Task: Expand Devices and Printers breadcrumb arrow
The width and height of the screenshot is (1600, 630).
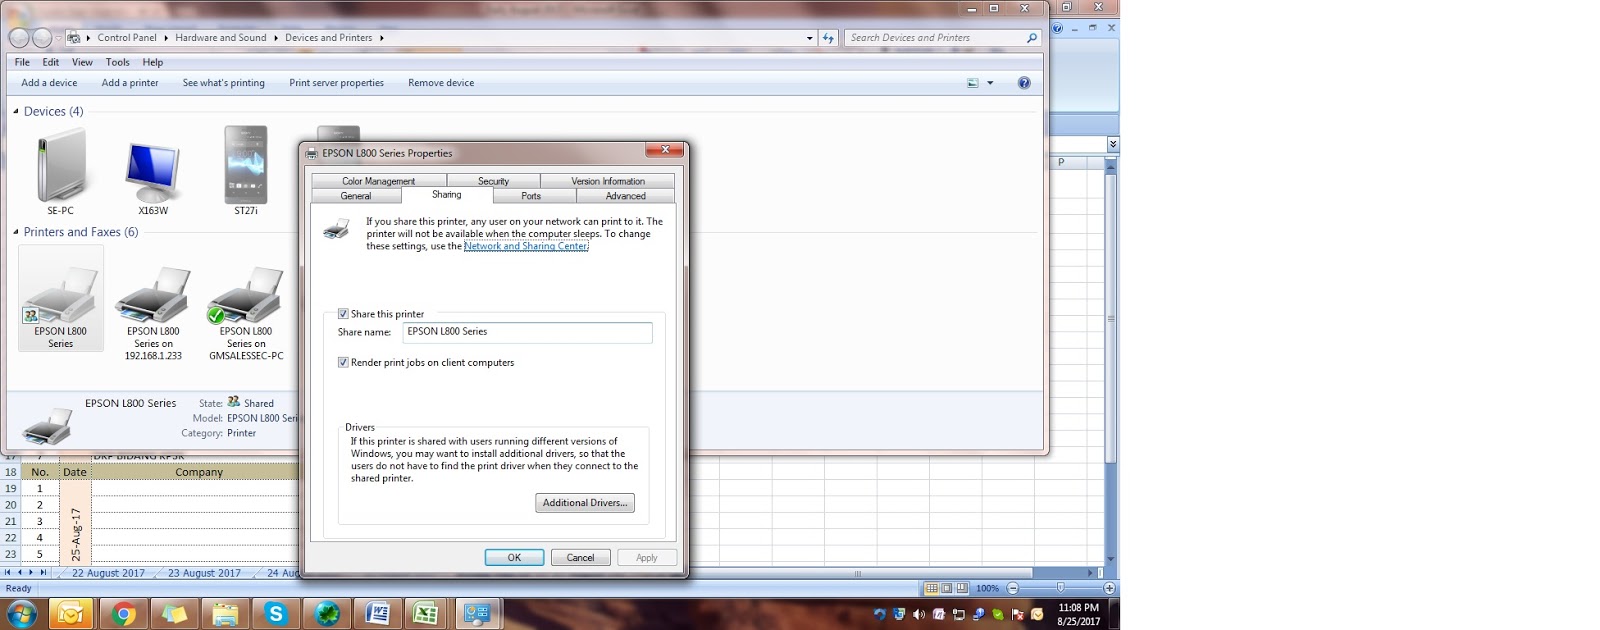Action: coord(381,38)
